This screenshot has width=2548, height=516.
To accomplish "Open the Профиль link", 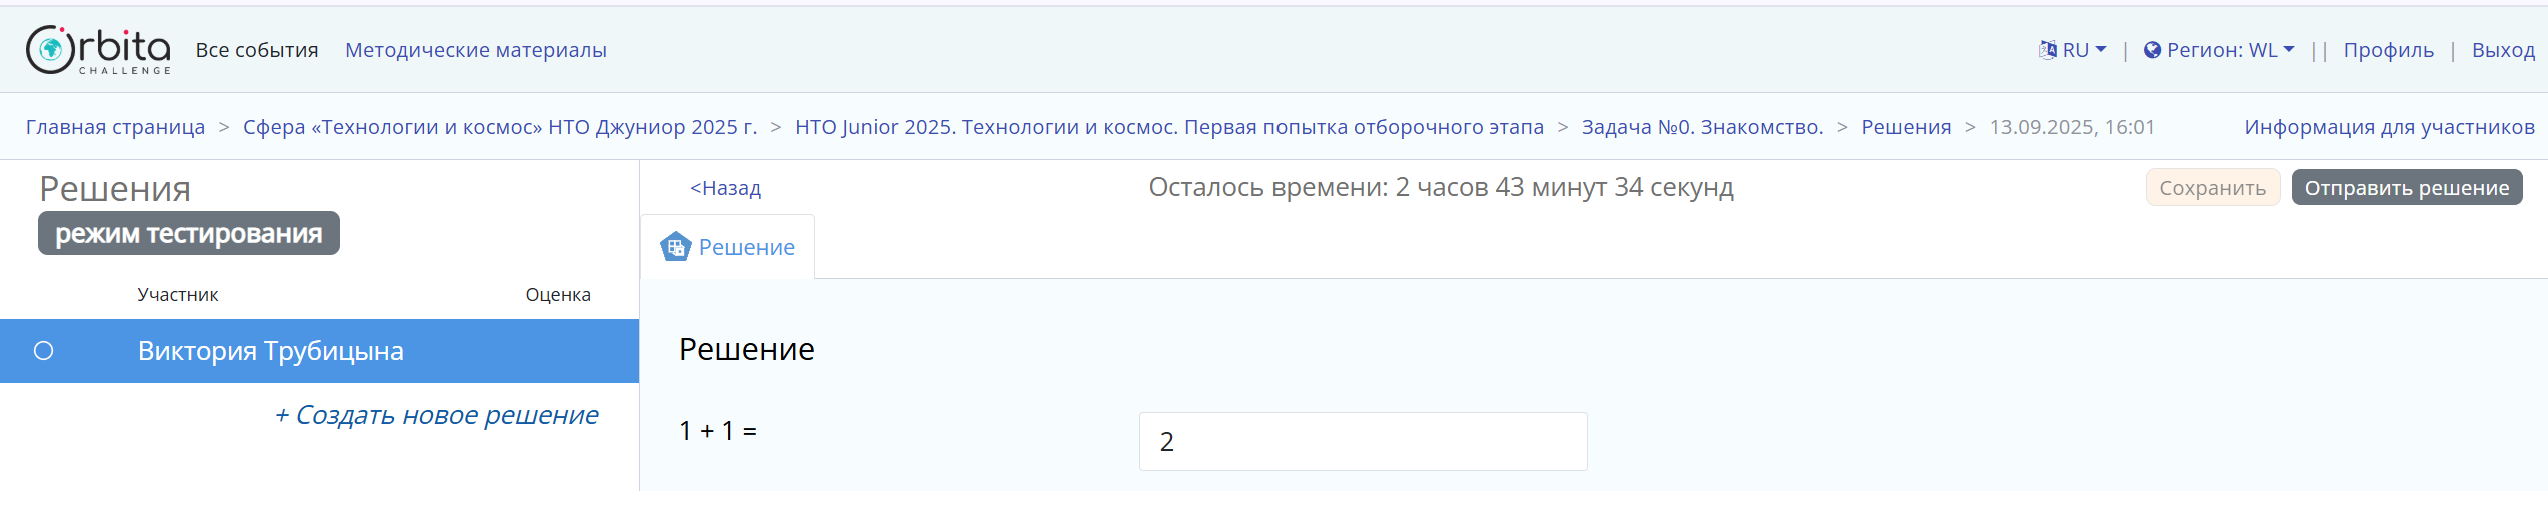I will tap(2388, 50).
